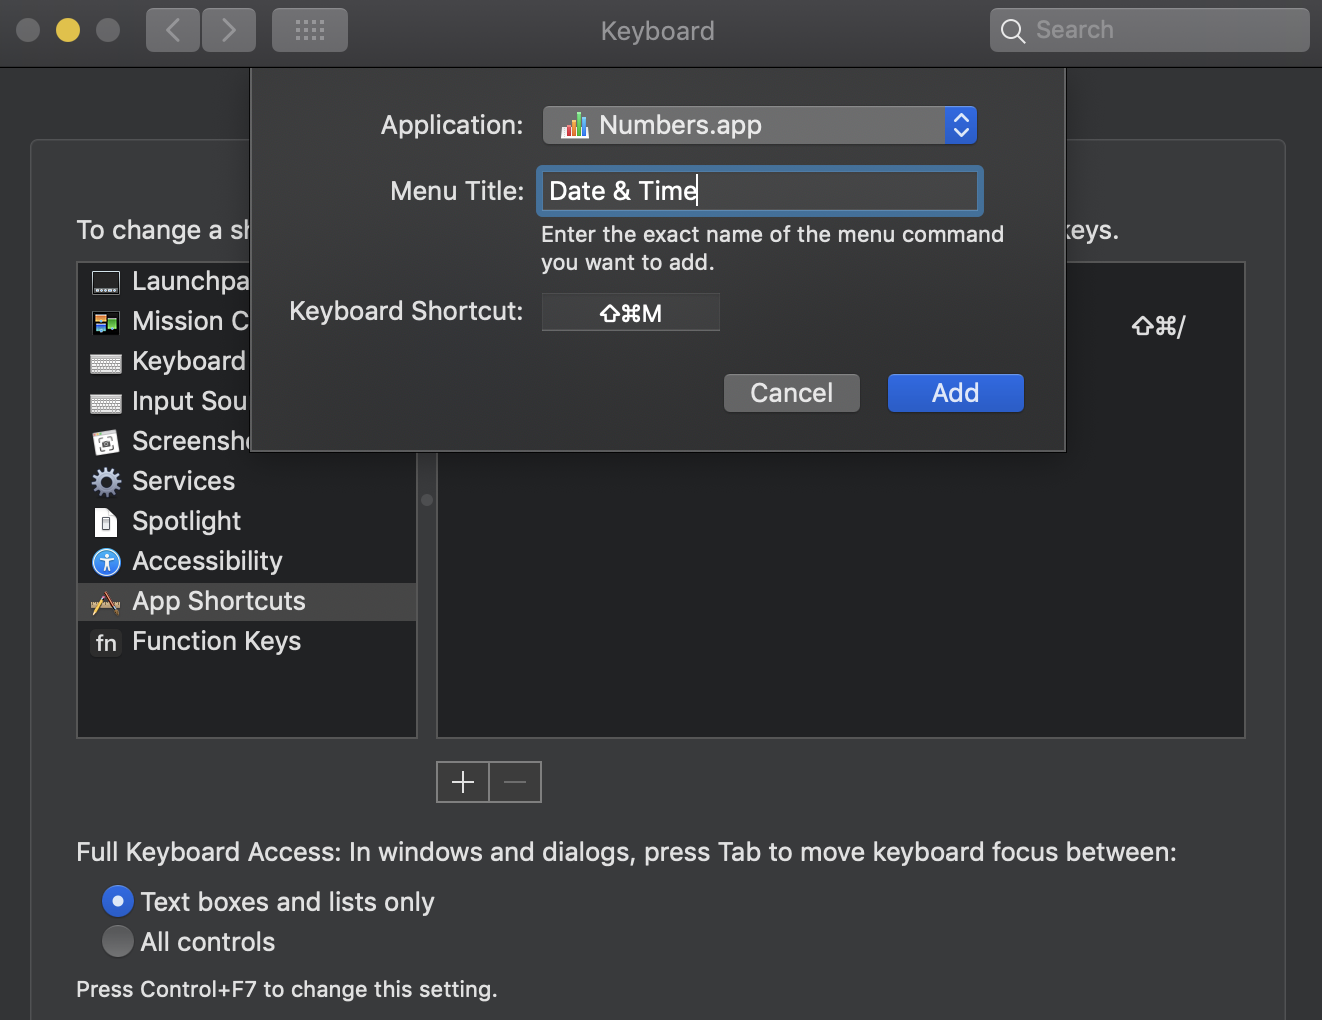Click the fn Function Keys icon
This screenshot has height=1020, width=1322.
(x=106, y=642)
